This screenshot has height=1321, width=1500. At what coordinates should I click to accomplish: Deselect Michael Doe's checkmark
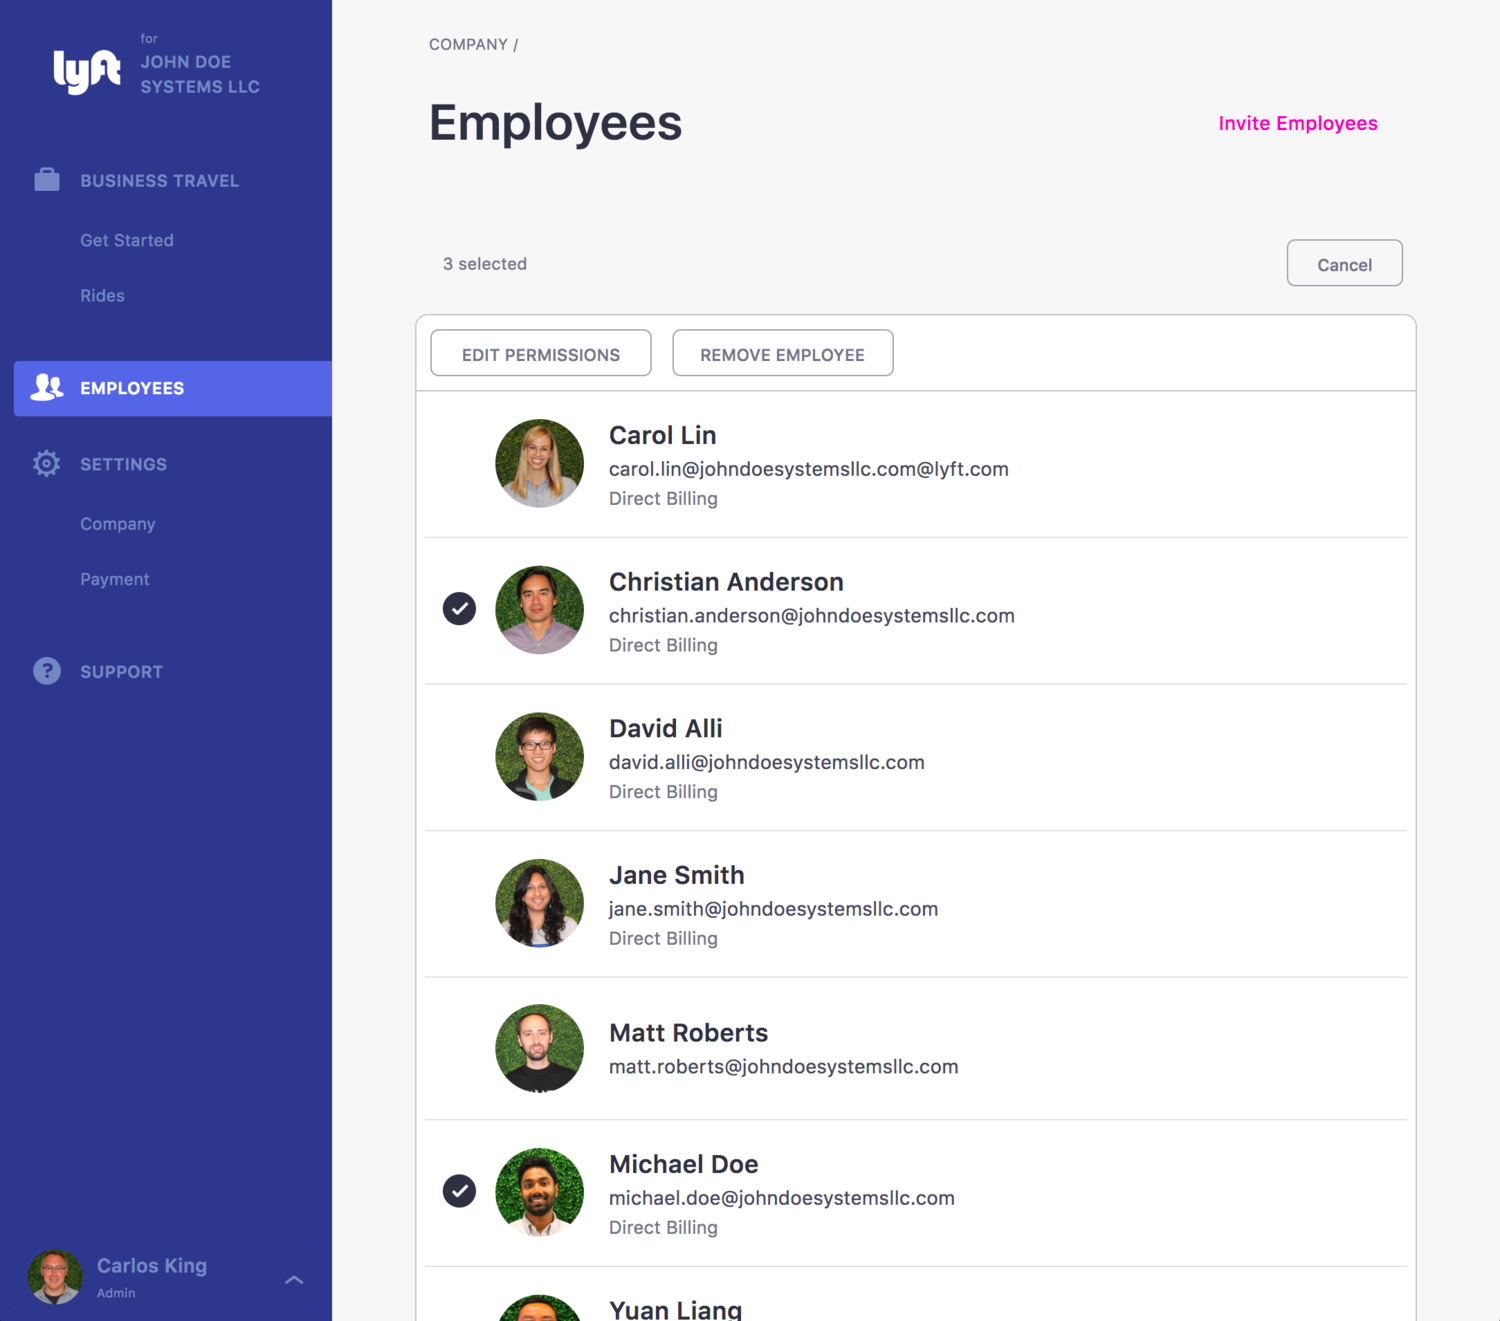tap(459, 1191)
